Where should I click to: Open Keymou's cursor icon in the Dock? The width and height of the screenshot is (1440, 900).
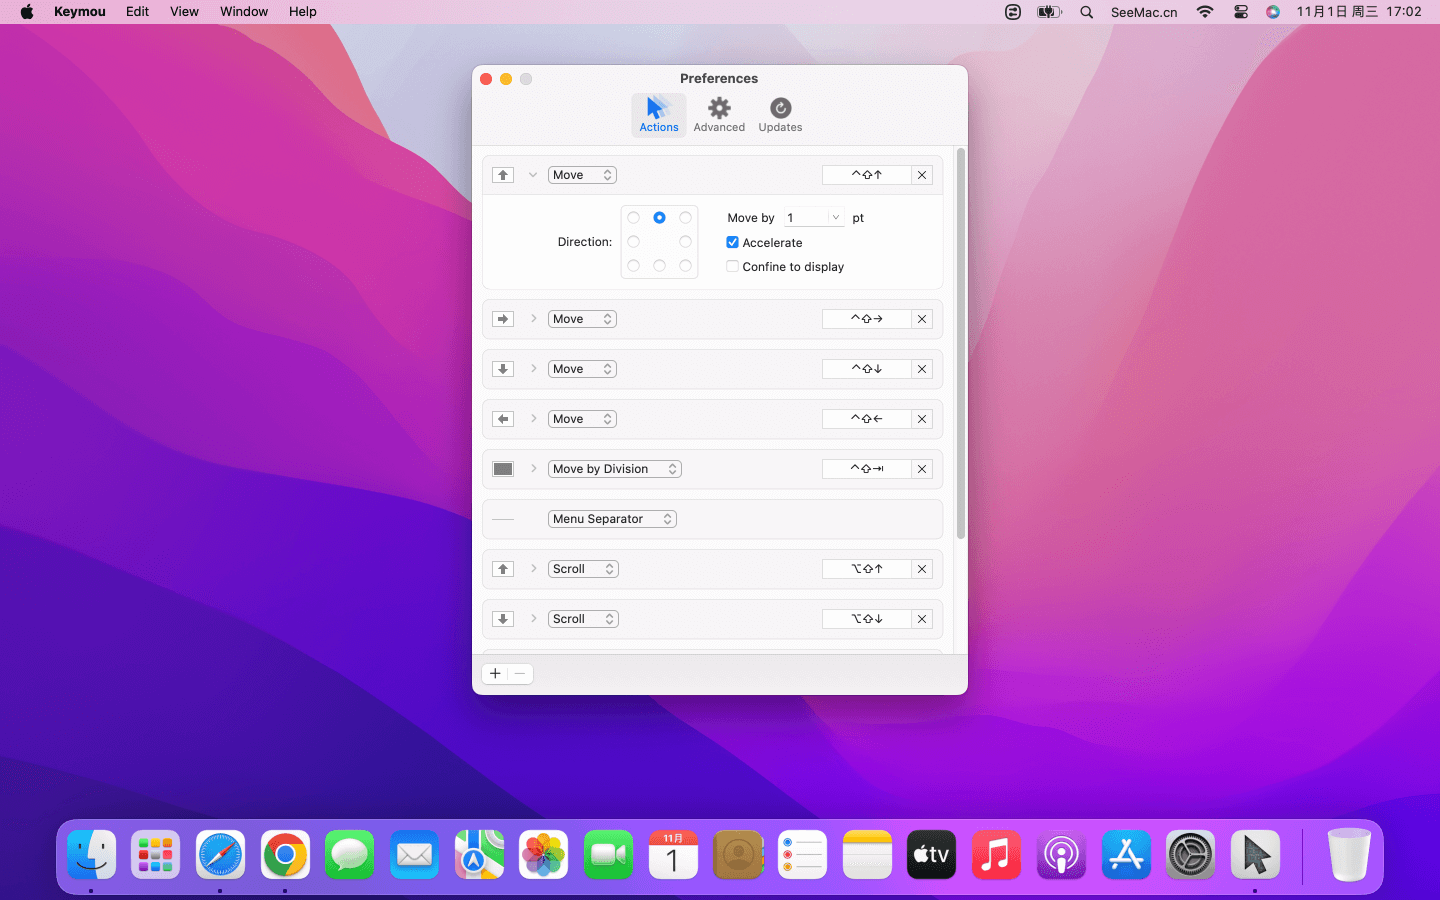tap(1255, 855)
